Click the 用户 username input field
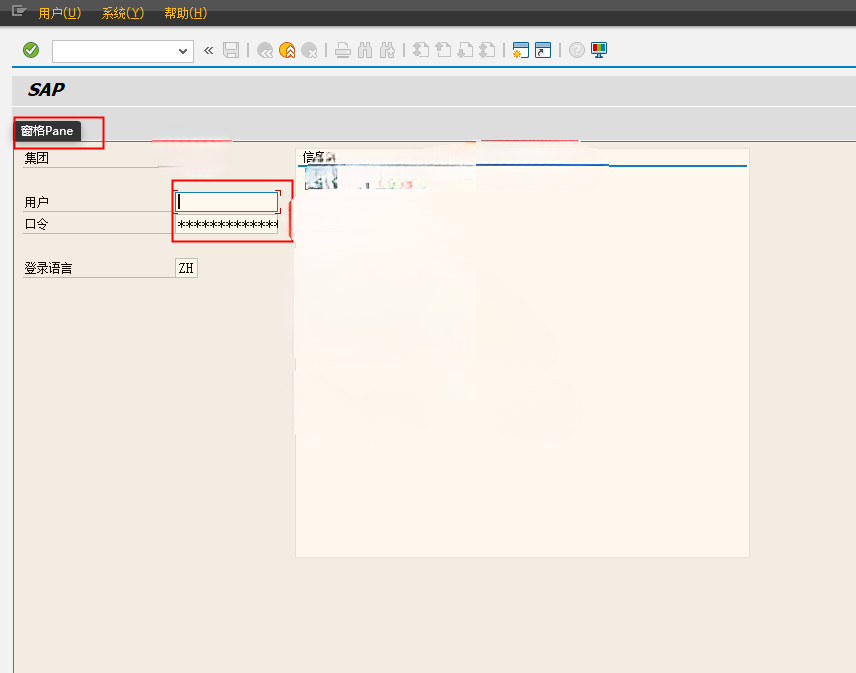856x673 pixels. click(227, 202)
